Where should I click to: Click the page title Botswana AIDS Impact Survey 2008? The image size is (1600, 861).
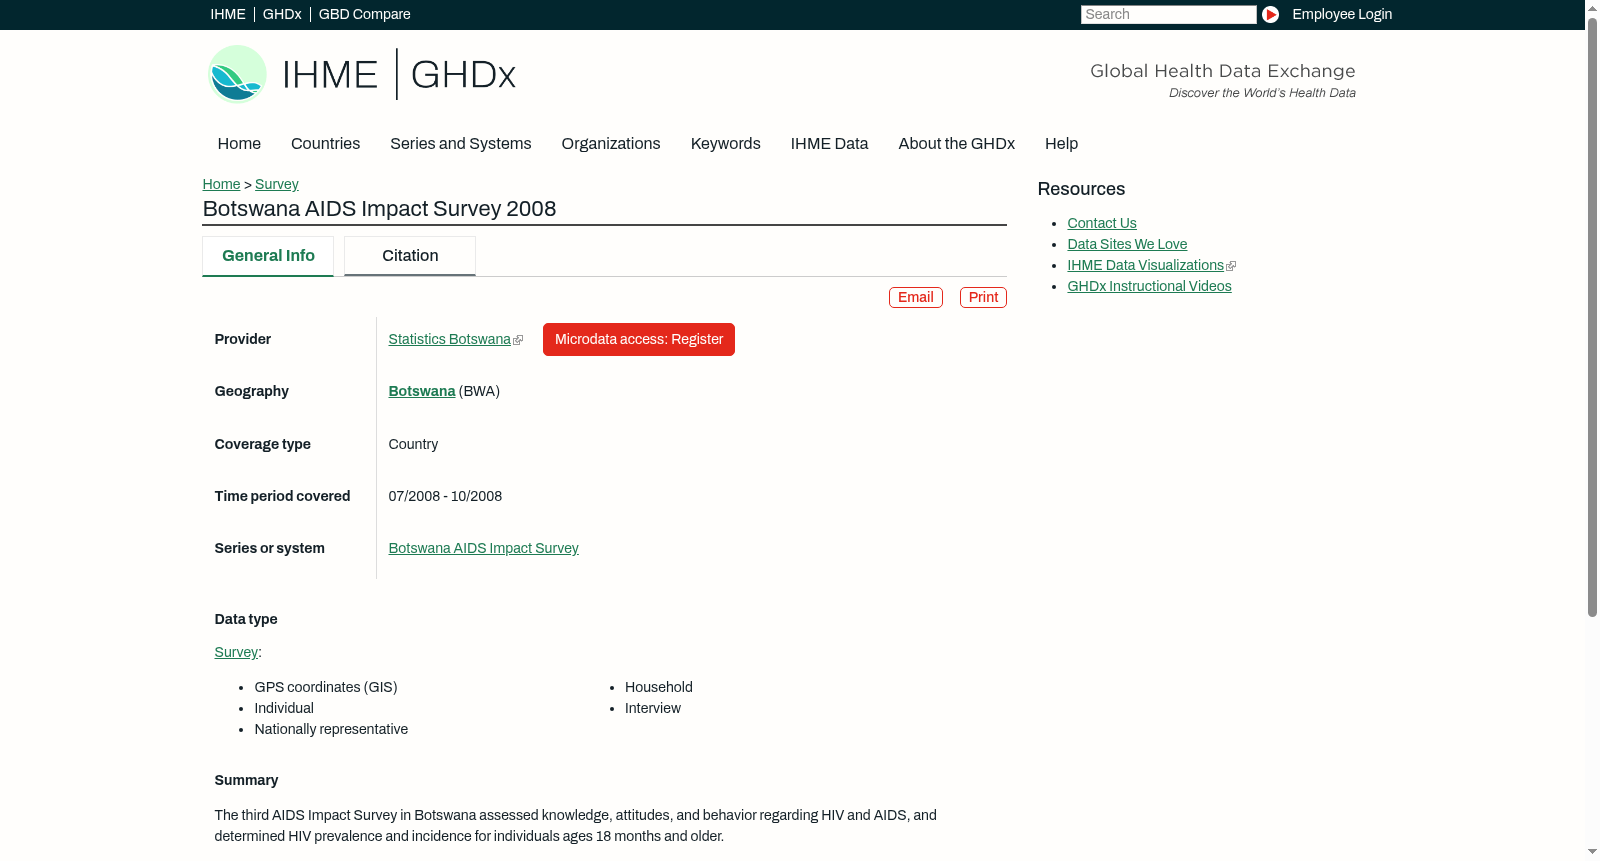click(379, 209)
